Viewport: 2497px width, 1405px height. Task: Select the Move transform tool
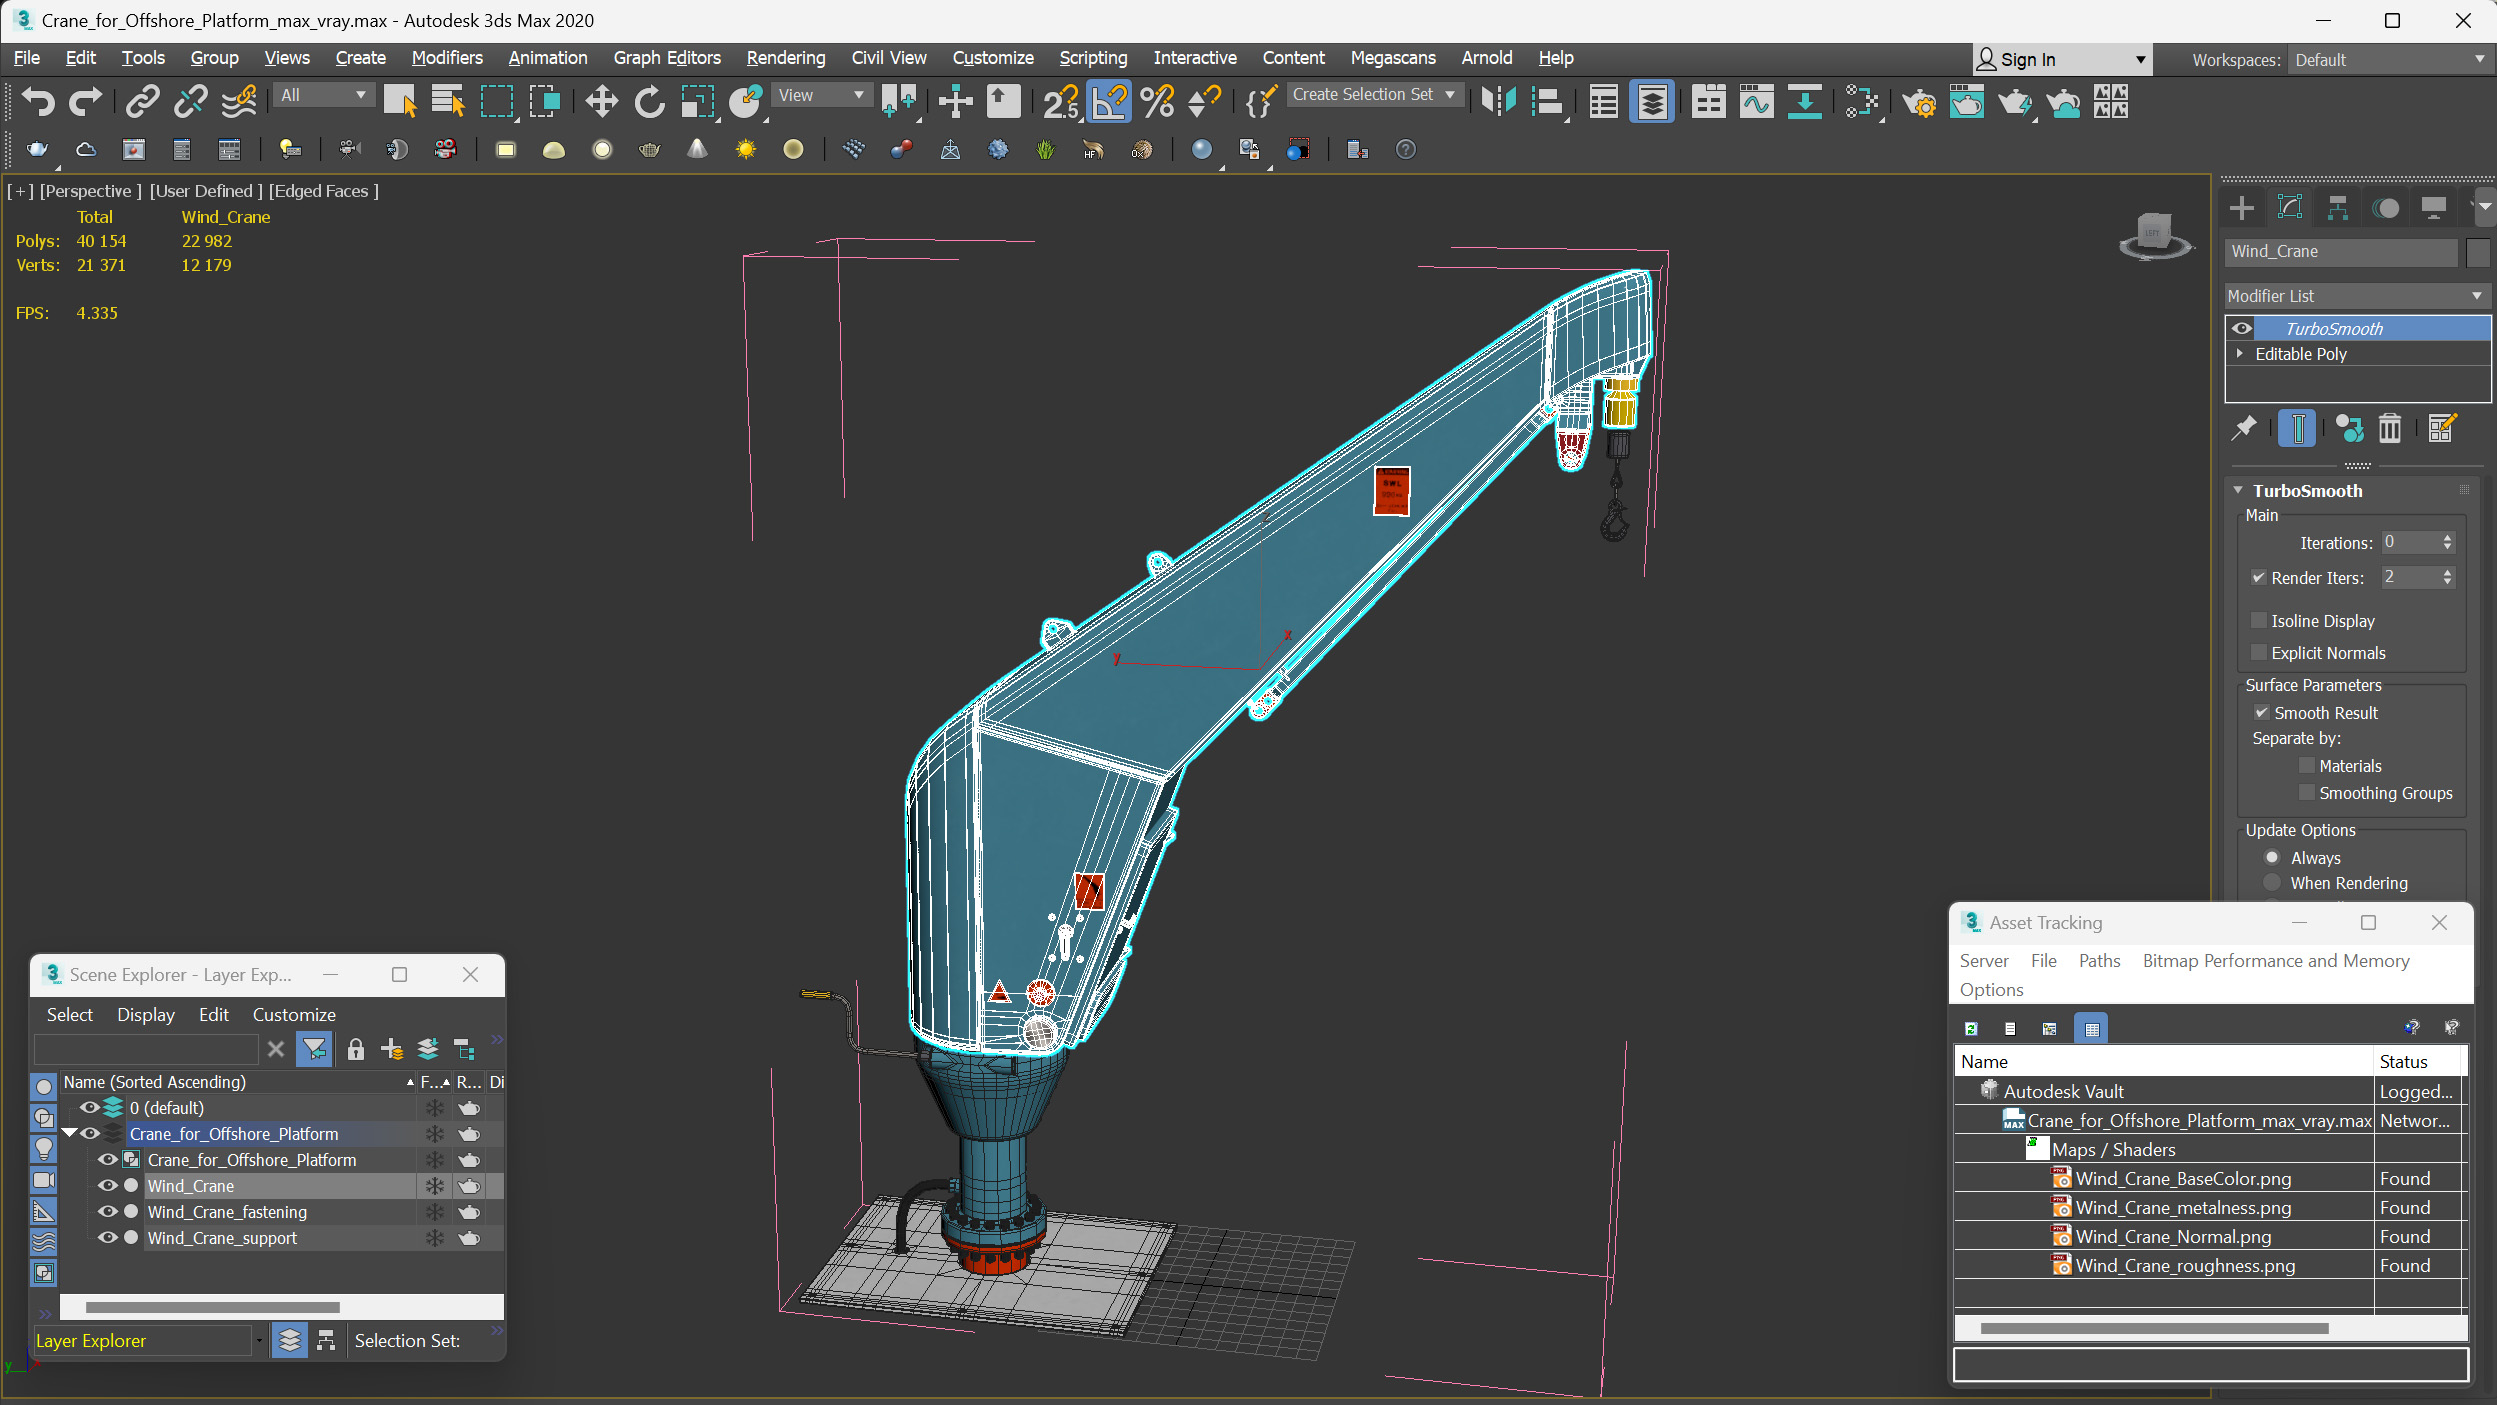pos(601,101)
